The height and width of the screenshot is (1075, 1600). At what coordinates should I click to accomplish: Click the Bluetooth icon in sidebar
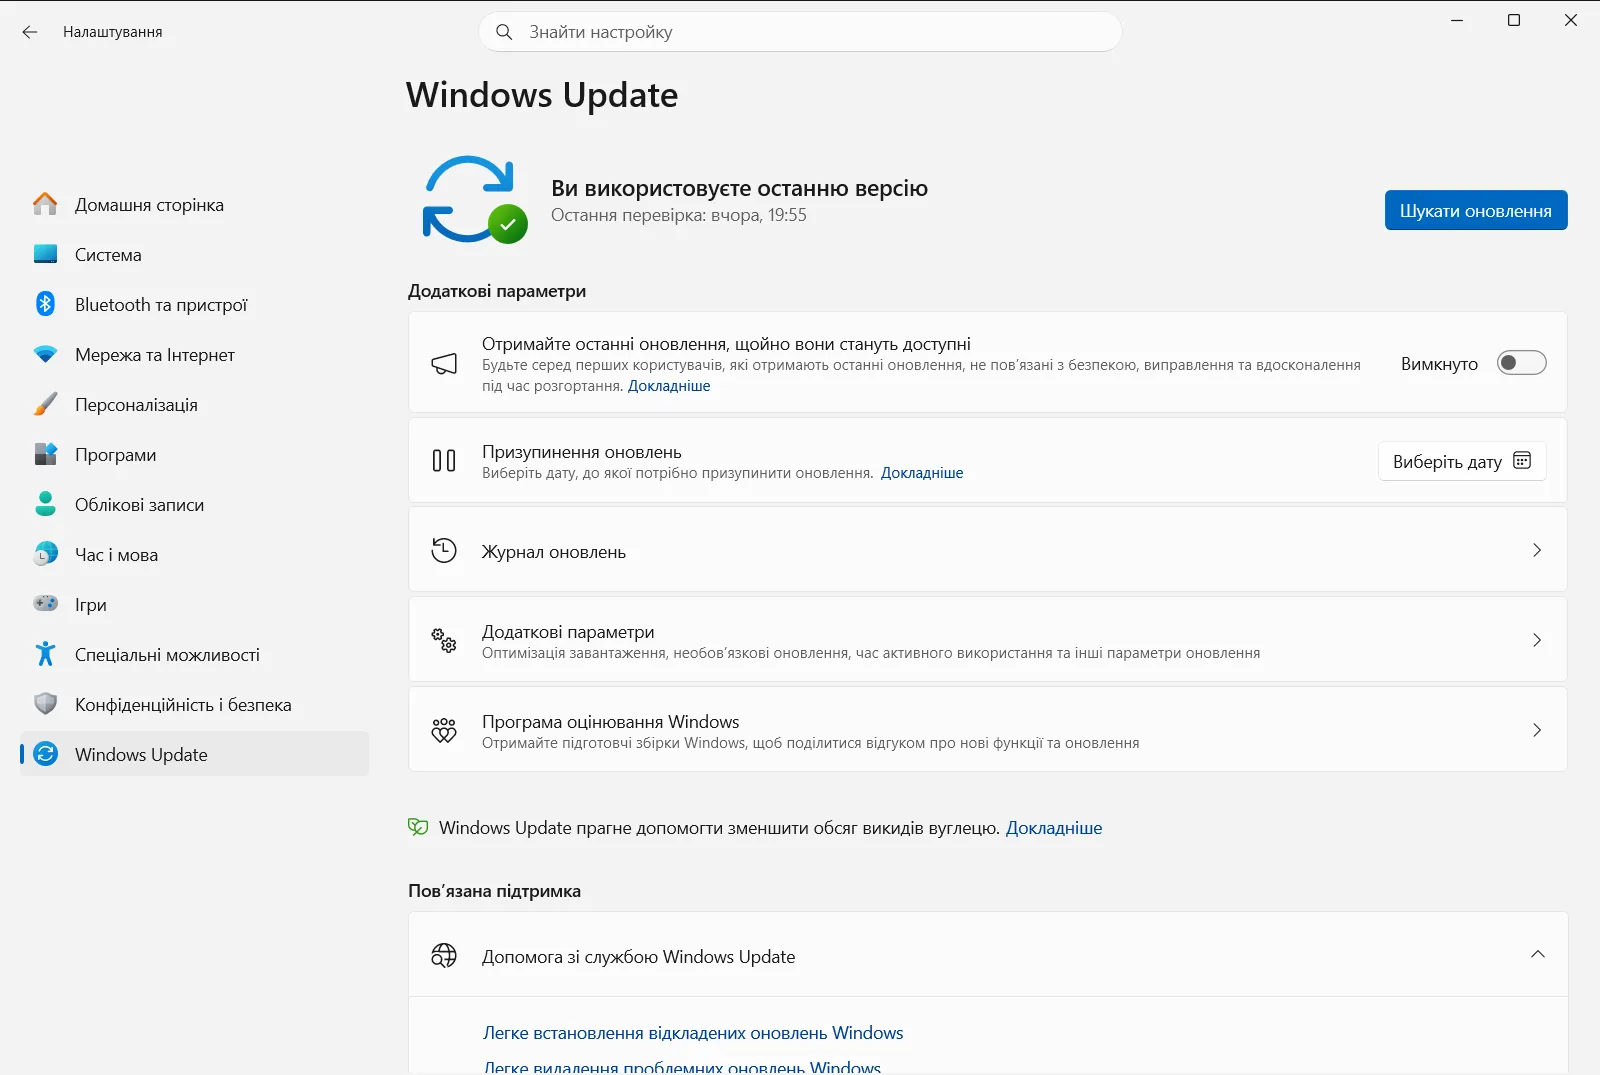[x=45, y=304]
